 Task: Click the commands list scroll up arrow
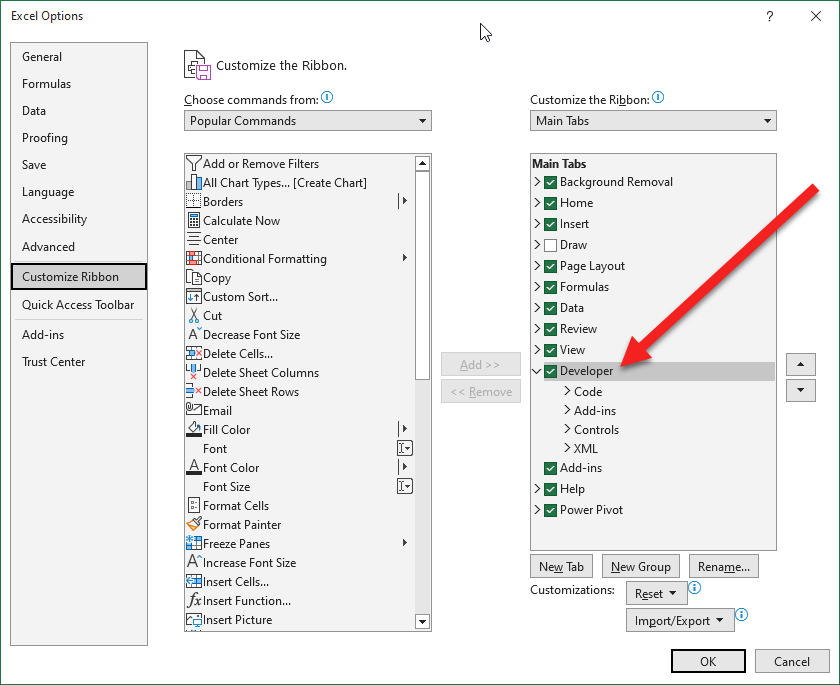[x=422, y=163]
